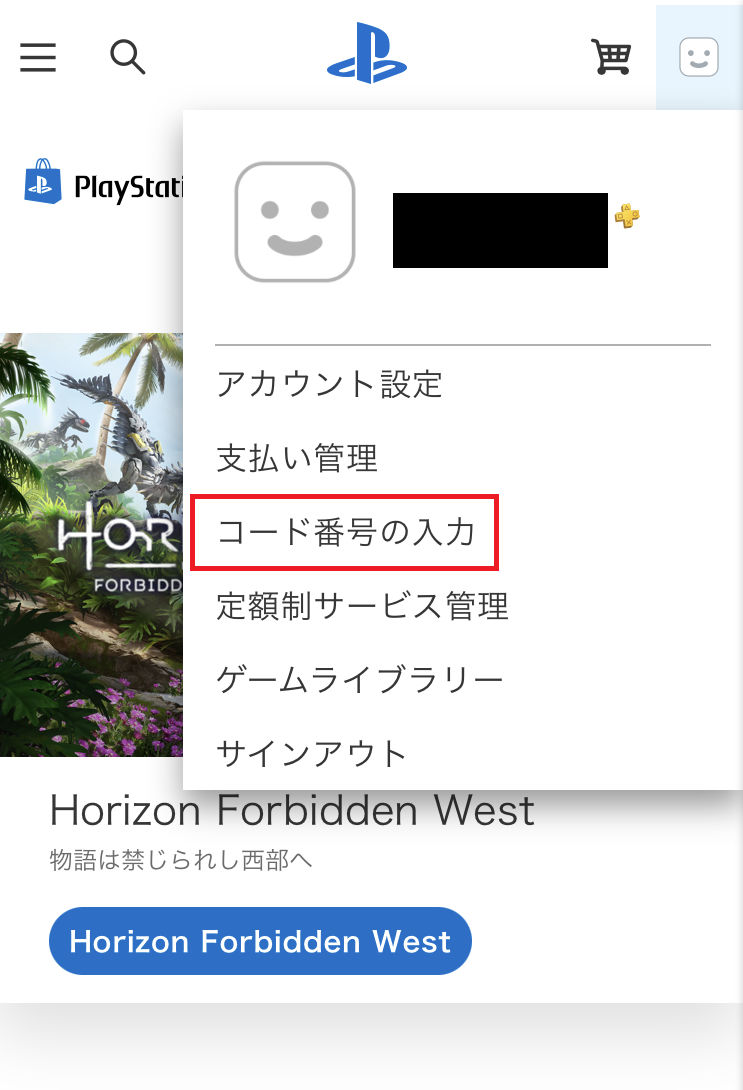The image size is (743, 1090).
Task: Click the Horizon Forbidden West heading text
Action: (x=292, y=811)
